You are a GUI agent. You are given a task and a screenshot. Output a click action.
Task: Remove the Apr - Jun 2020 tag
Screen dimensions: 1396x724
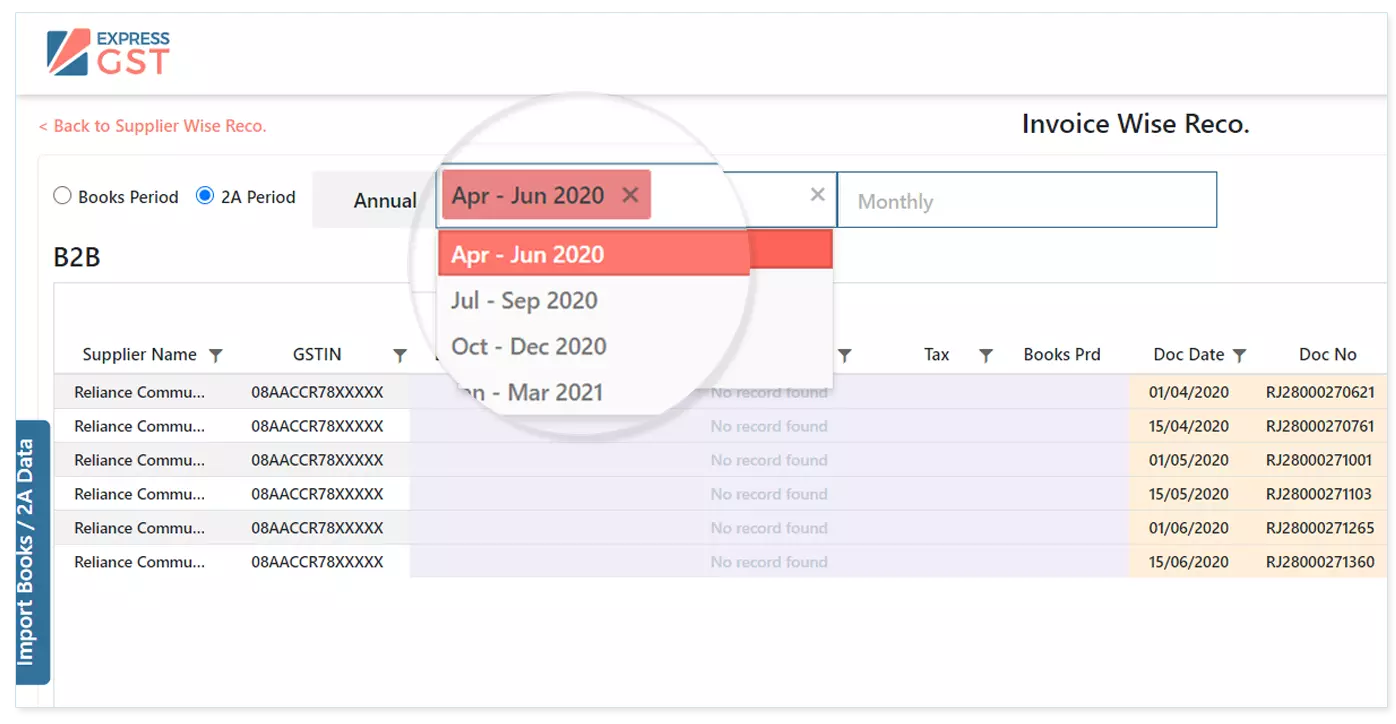(630, 195)
